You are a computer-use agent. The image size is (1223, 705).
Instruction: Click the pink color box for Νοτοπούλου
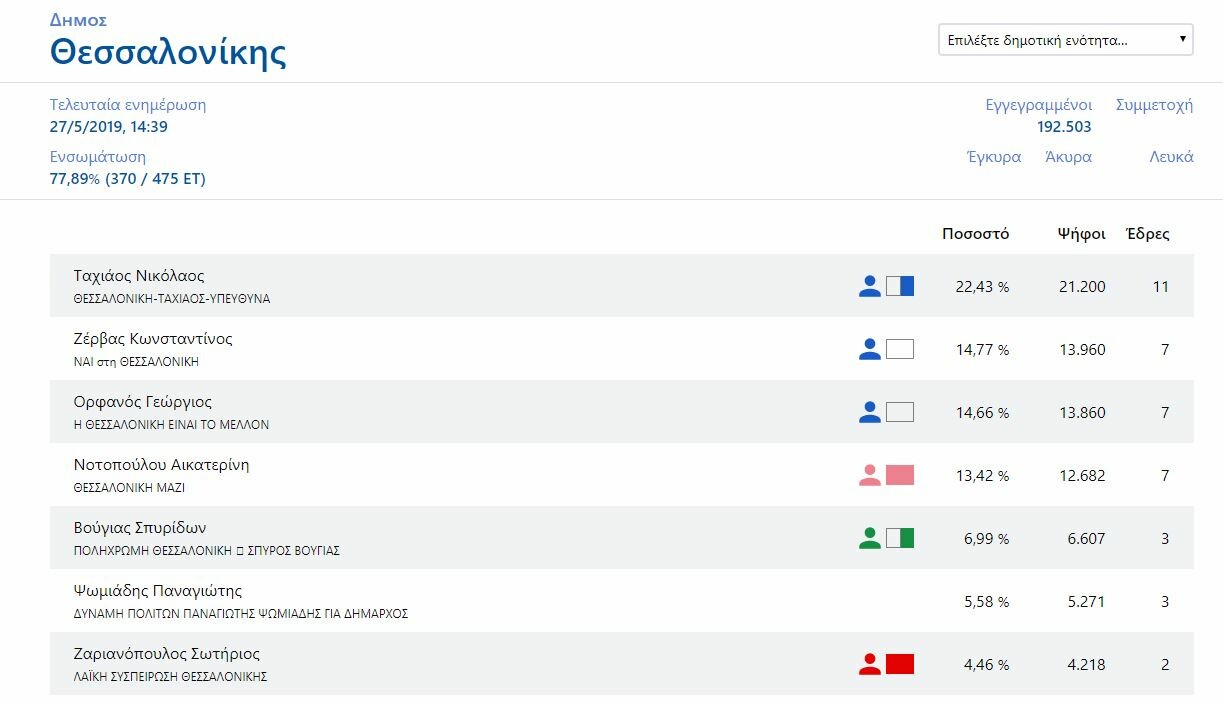click(900, 475)
